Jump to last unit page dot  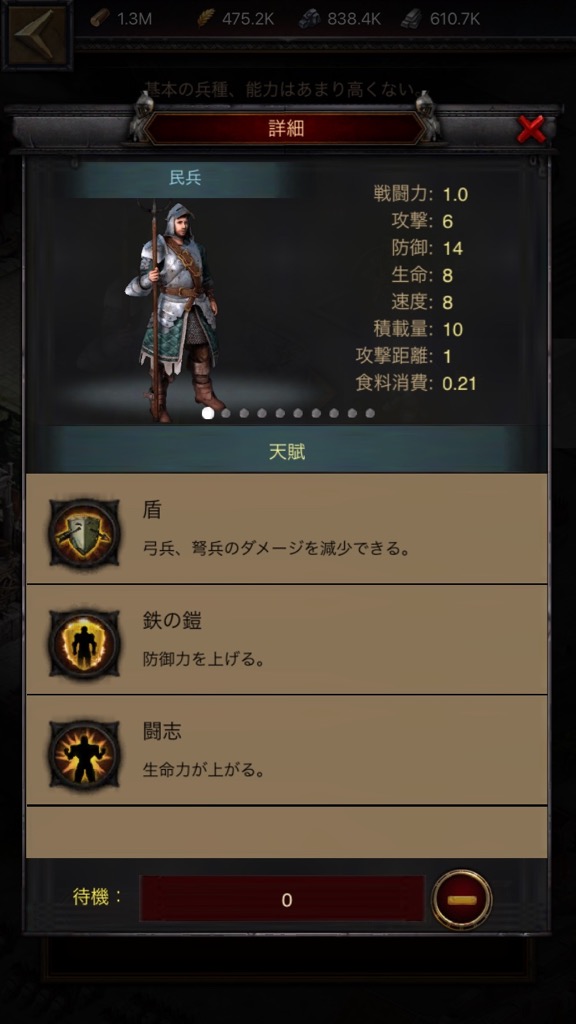pyautogui.click(x=370, y=413)
